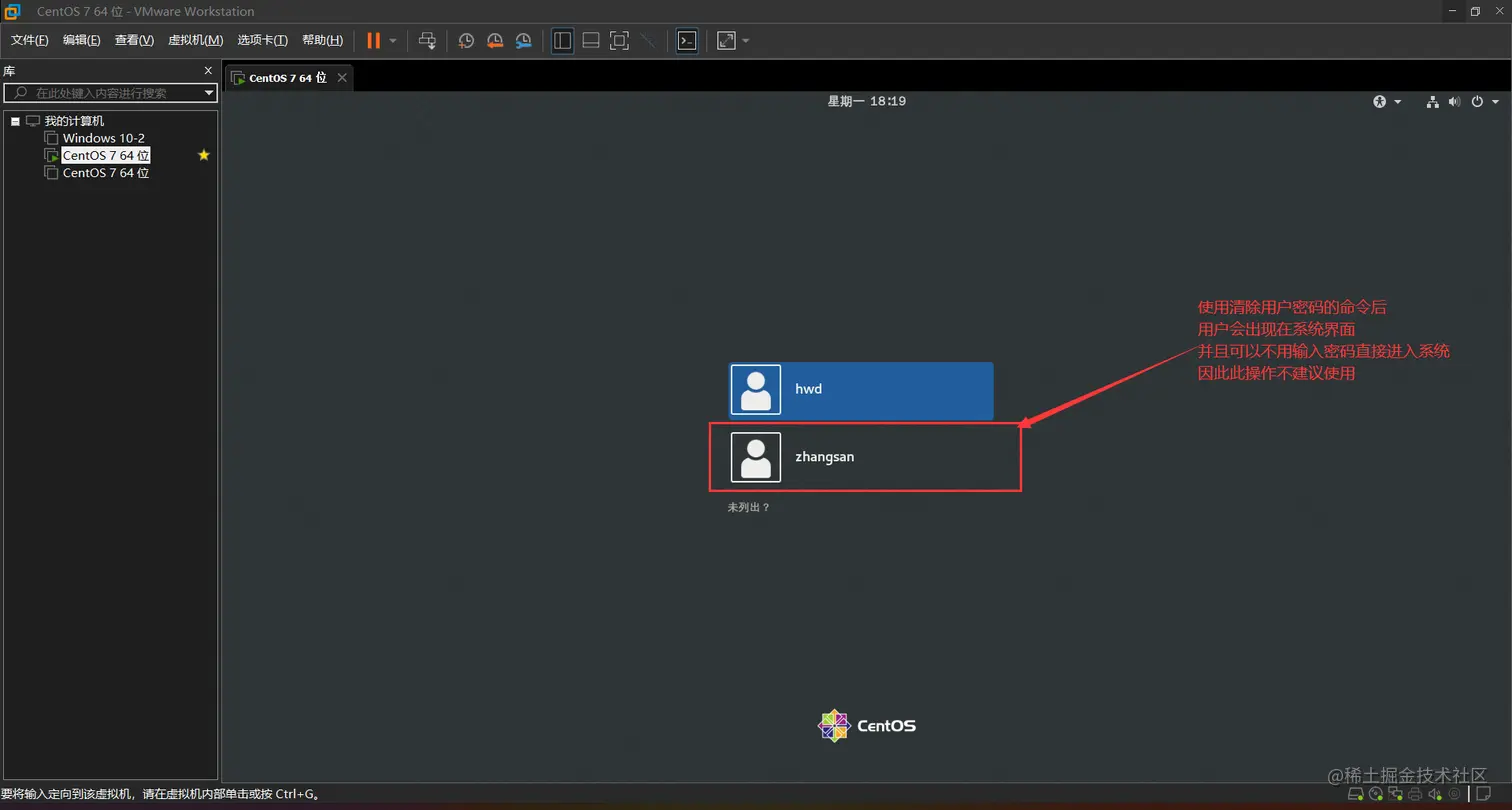Show the console view

click(687, 40)
